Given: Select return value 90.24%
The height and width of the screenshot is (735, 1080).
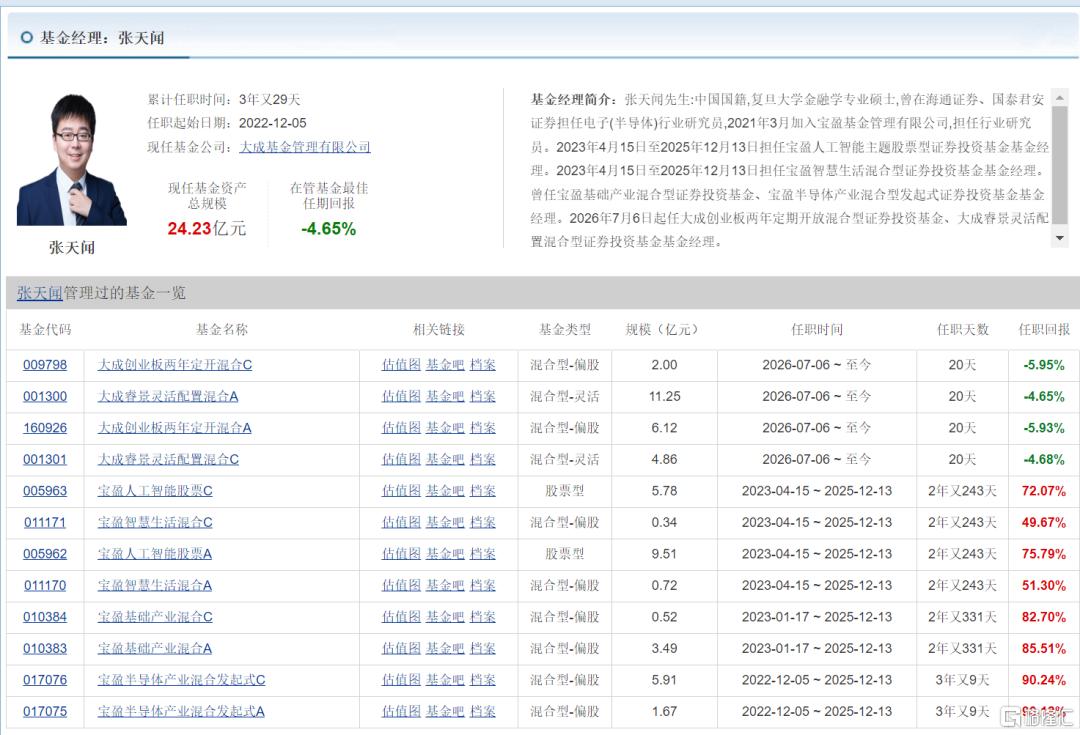Looking at the screenshot, I should point(1043,680).
